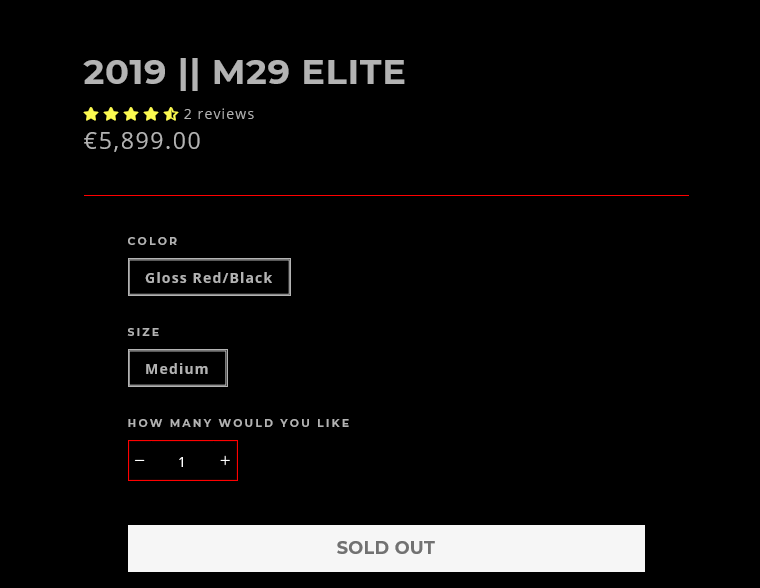Focus the quantity number field
Screen dimensions: 760x588
click(182, 461)
